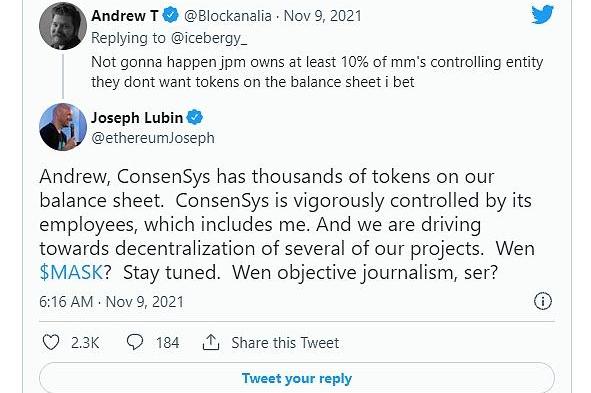The height and width of the screenshot is (393, 591).
Task: Click the 184 replies count
Action: pyautogui.click(x=167, y=343)
